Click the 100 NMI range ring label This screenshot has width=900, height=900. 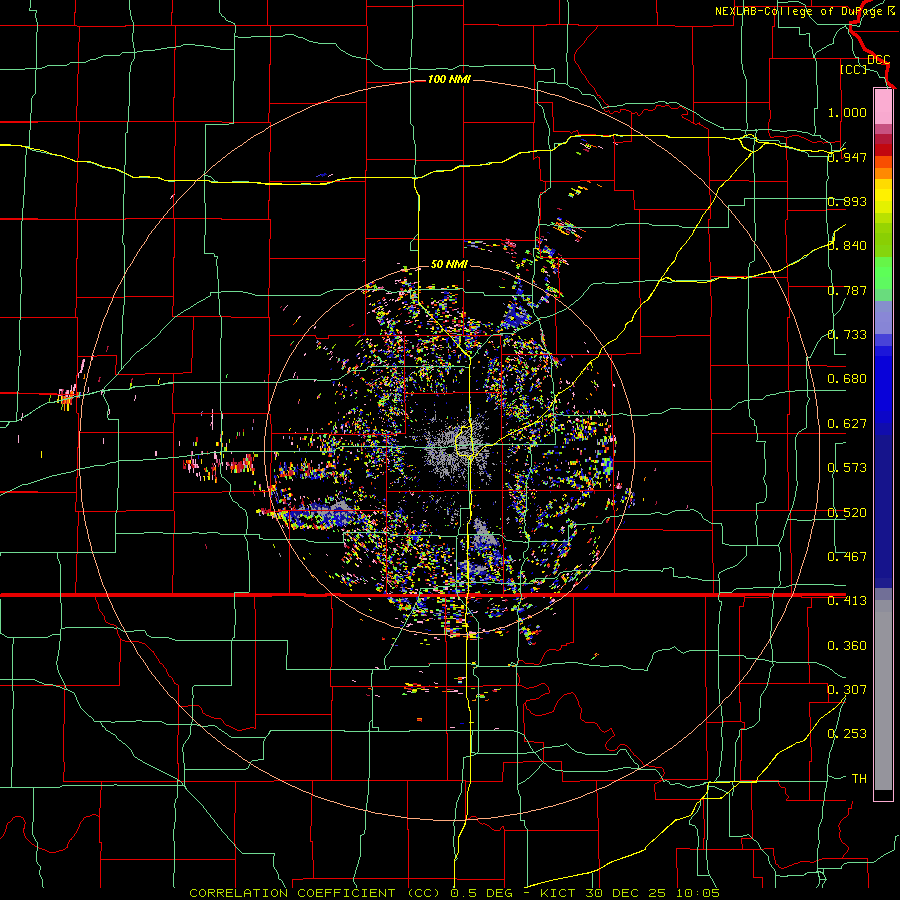click(449, 79)
